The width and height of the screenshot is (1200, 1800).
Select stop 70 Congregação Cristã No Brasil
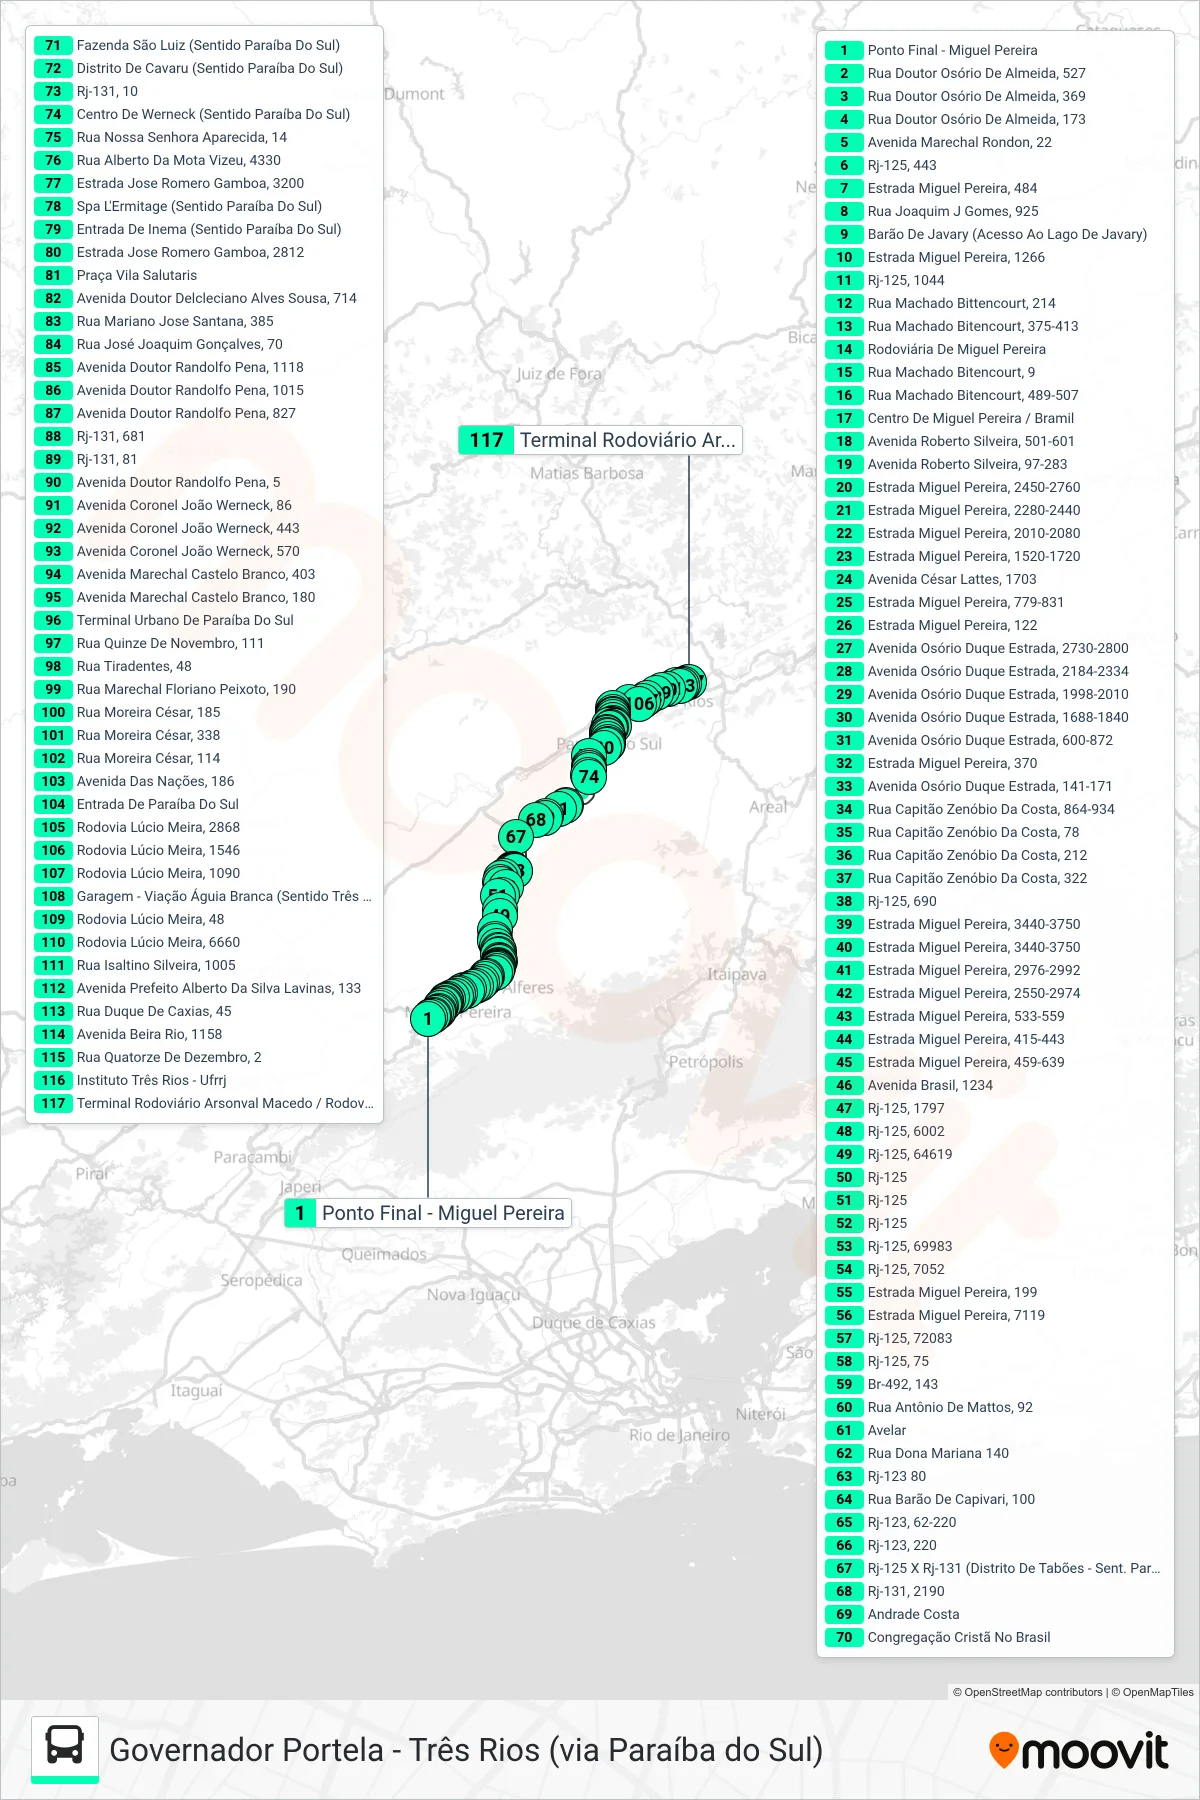[x=995, y=1637]
